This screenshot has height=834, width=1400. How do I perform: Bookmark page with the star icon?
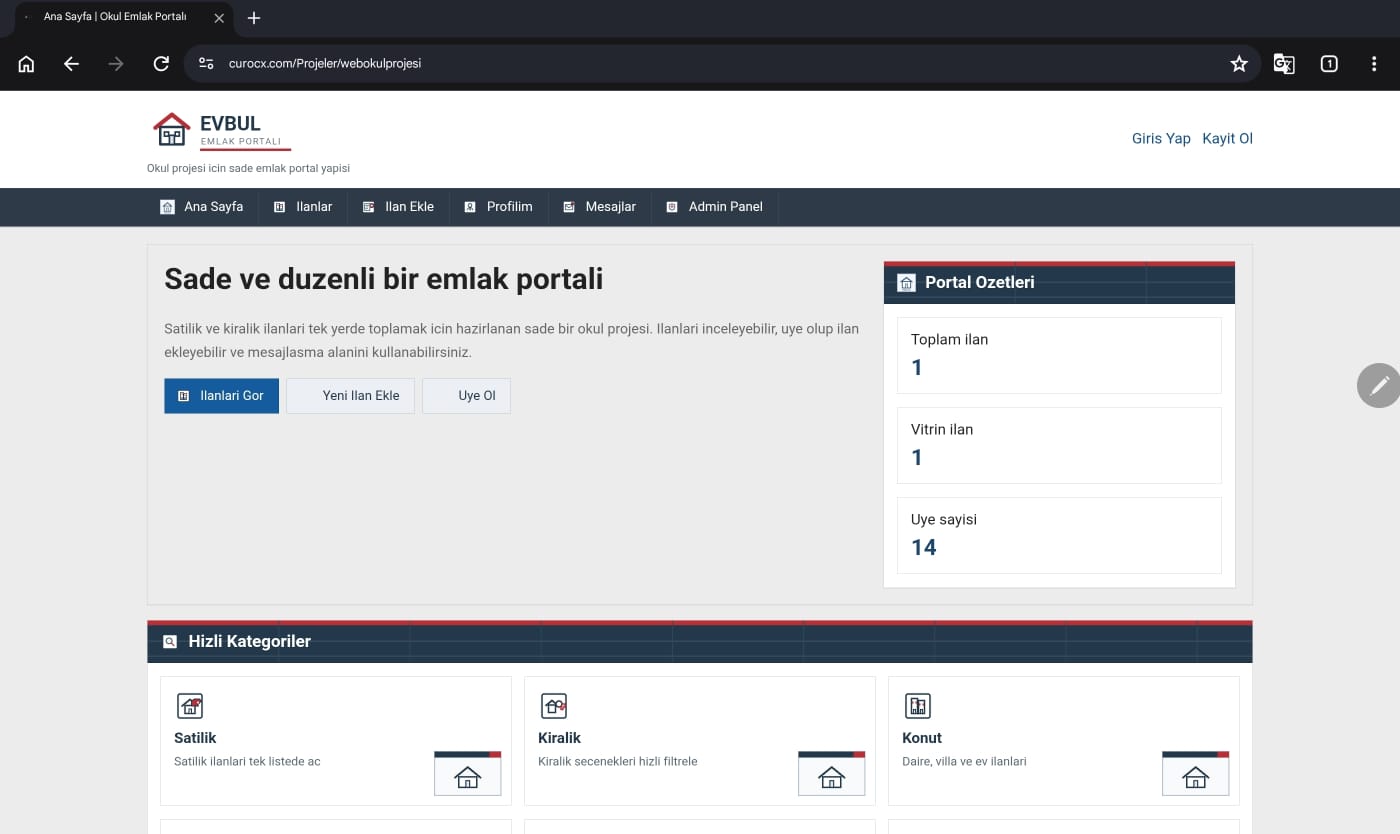pyautogui.click(x=1239, y=64)
